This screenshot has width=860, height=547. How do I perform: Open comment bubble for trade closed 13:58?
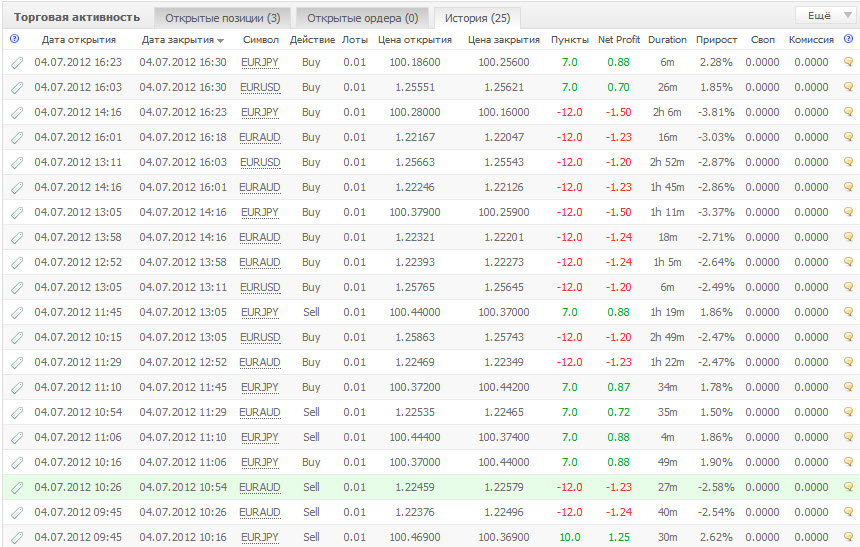pyautogui.click(x=848, y=262)
